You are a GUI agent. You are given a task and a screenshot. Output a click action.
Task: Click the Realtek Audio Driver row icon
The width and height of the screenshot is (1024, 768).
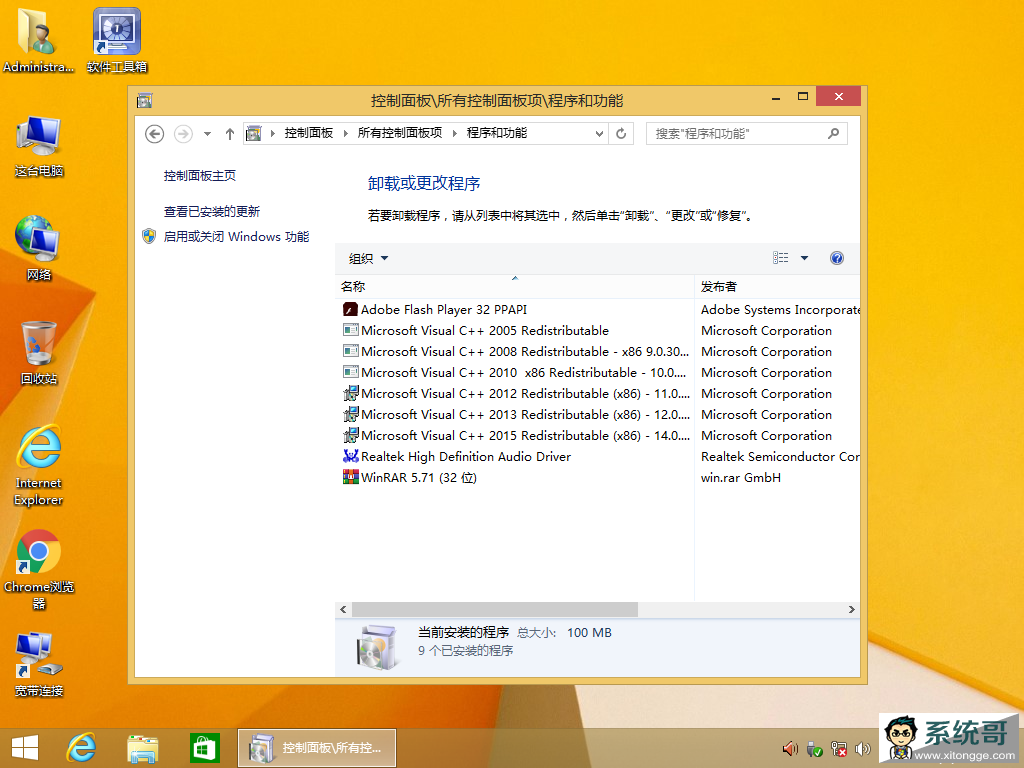coord(351,456)
